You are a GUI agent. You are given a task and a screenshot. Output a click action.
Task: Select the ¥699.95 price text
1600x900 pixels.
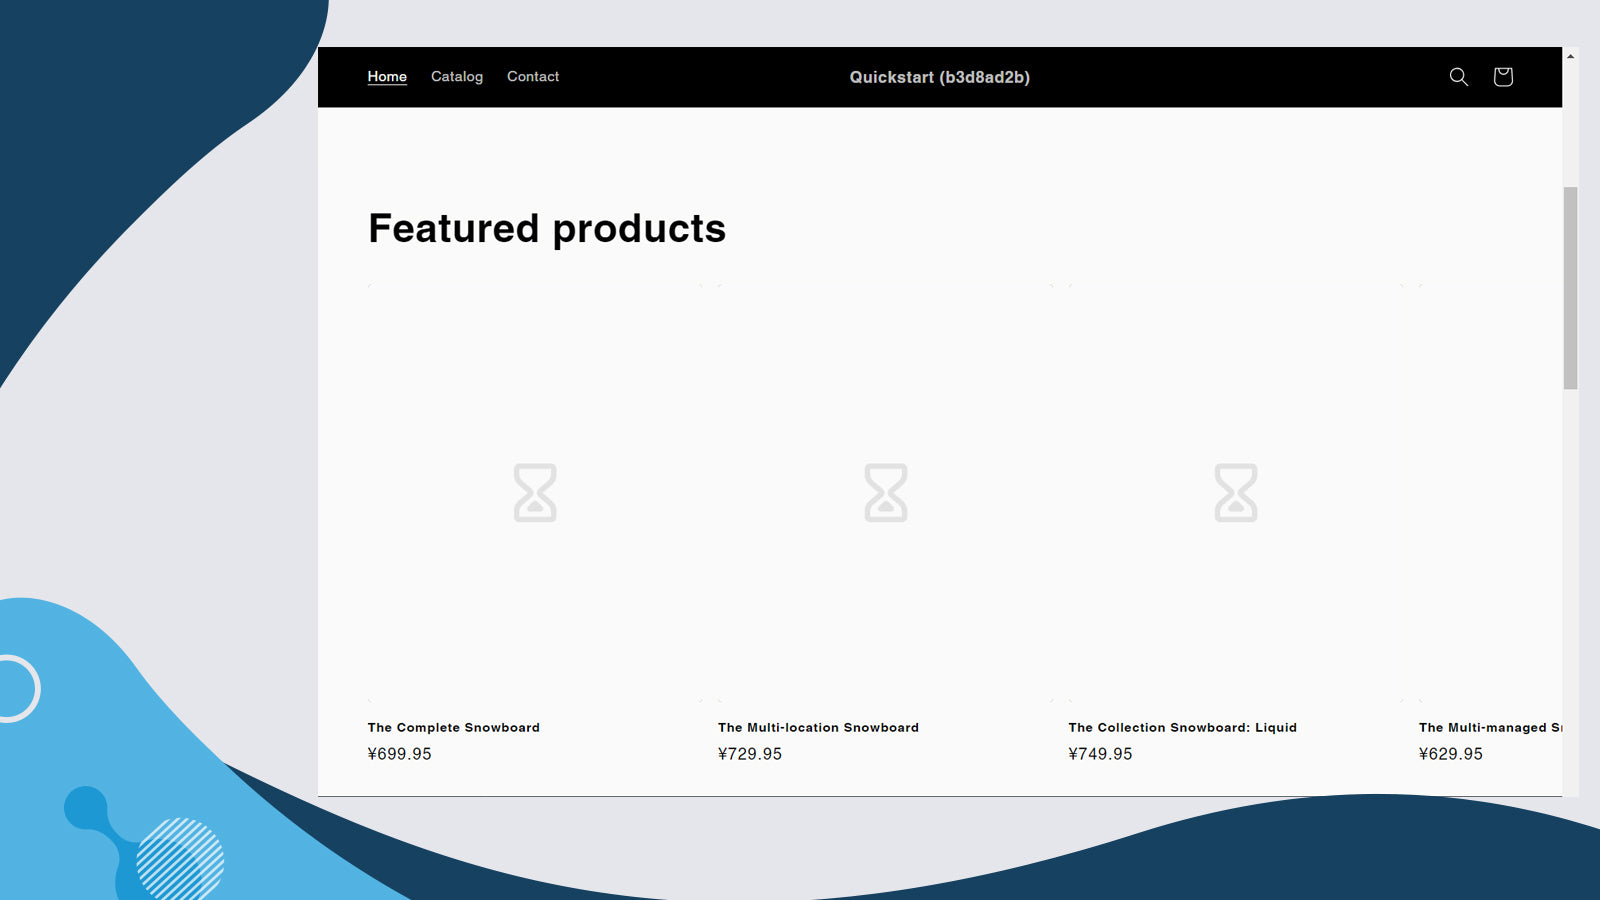[x=400, y=754]
